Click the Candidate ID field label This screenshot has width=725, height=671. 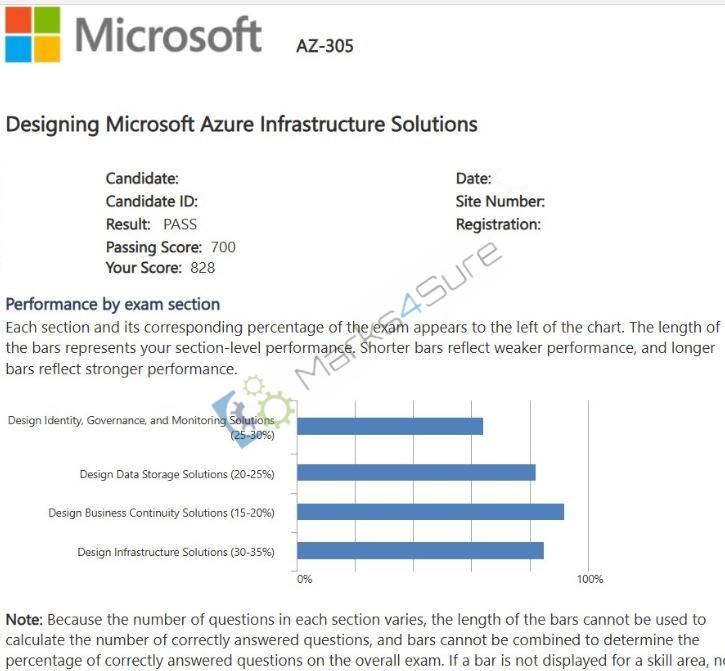click(x=152, y=202)
